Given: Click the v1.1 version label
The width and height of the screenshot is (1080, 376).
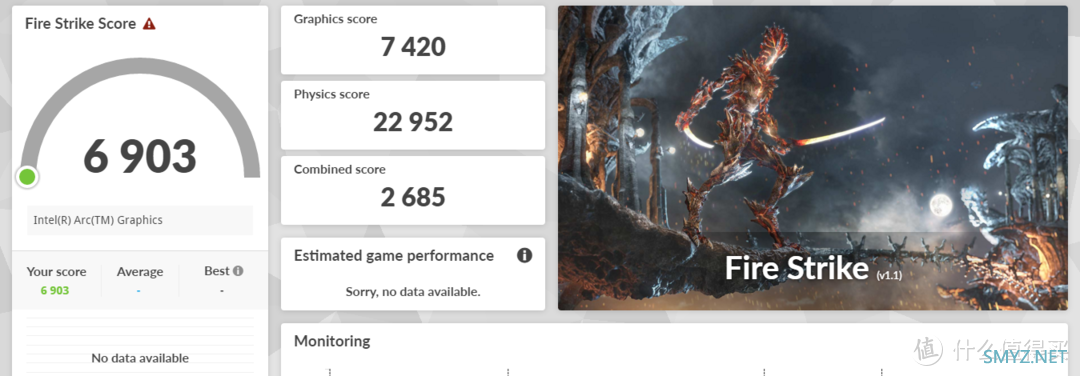Looking at the screenshot, I should pos(889,275).
